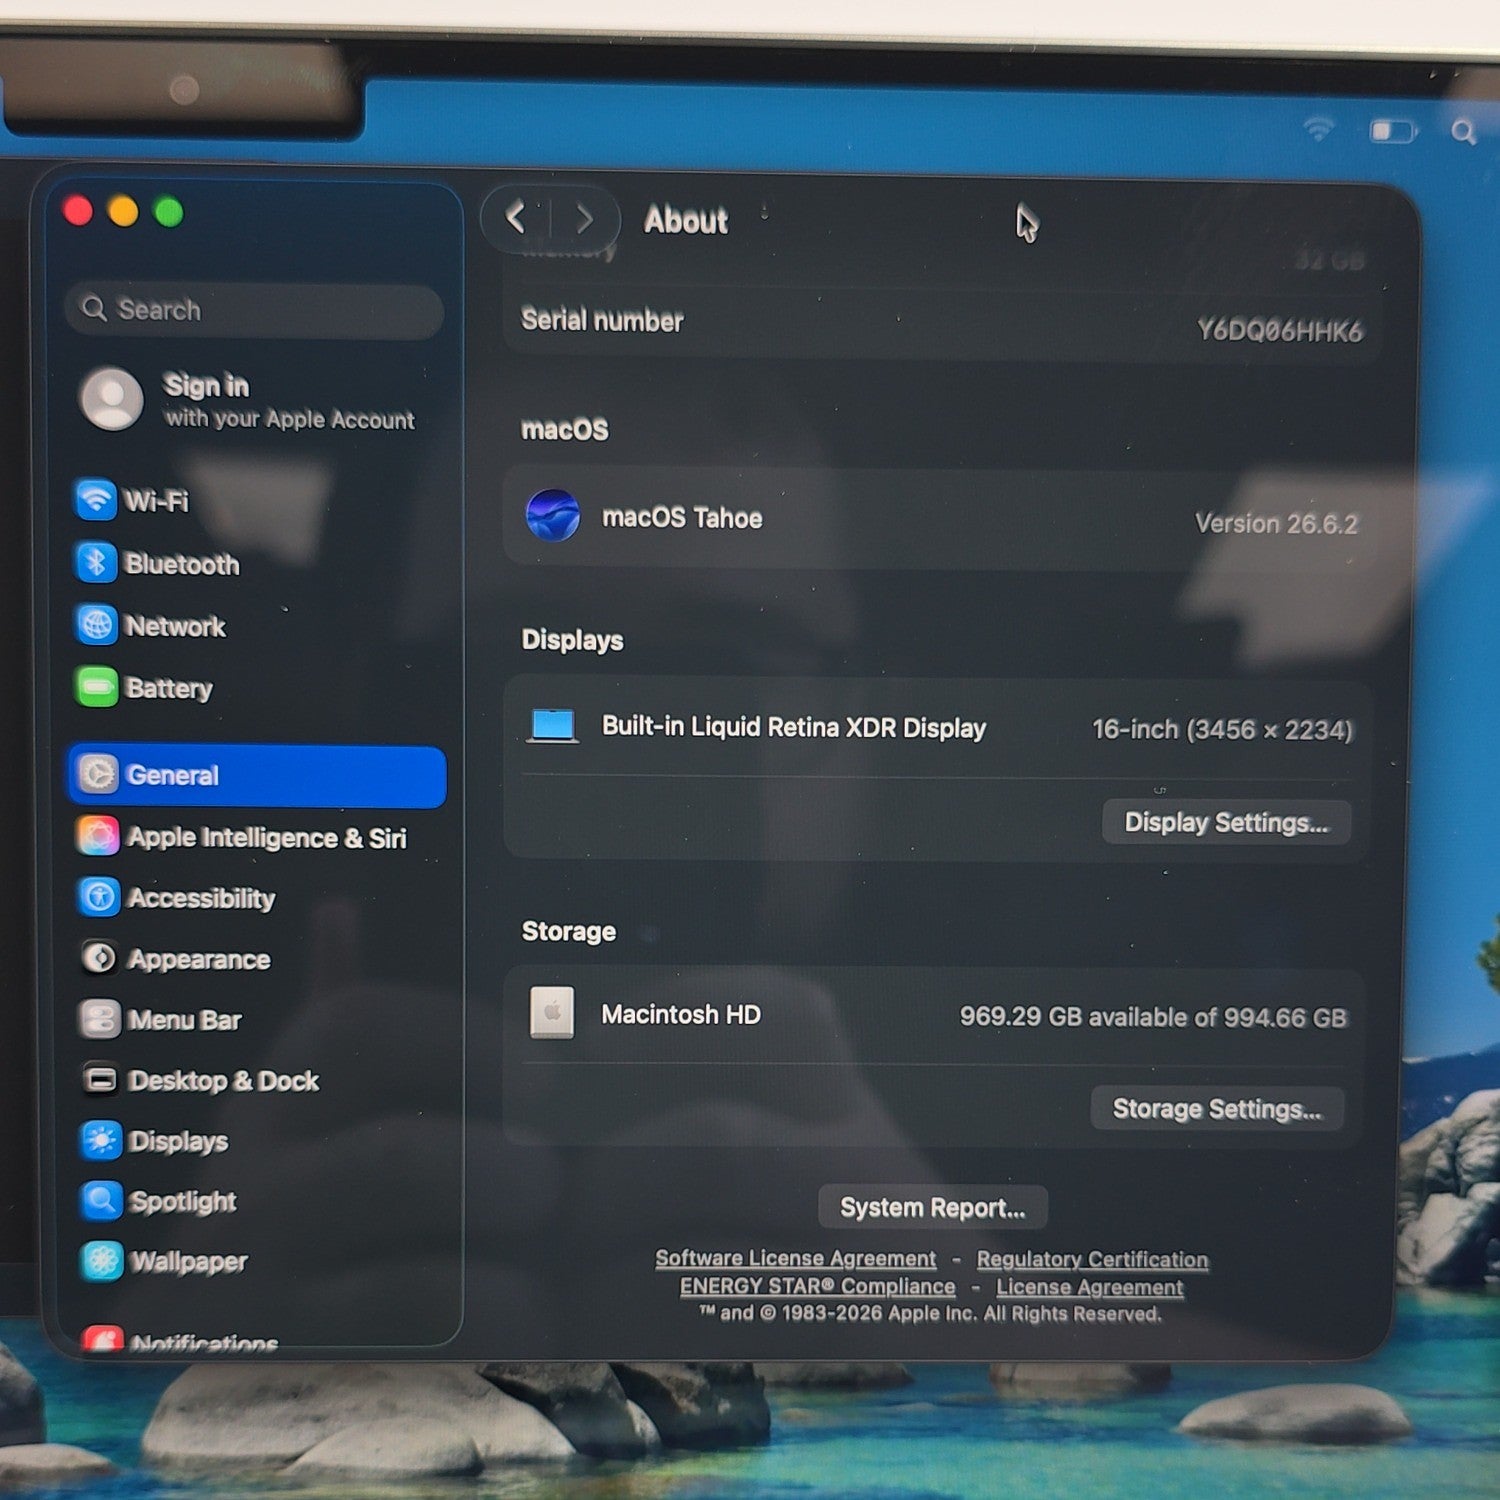Screen dimensions: 1500x1500
Task: Click the Appearance icon
Action: (100, 958)
